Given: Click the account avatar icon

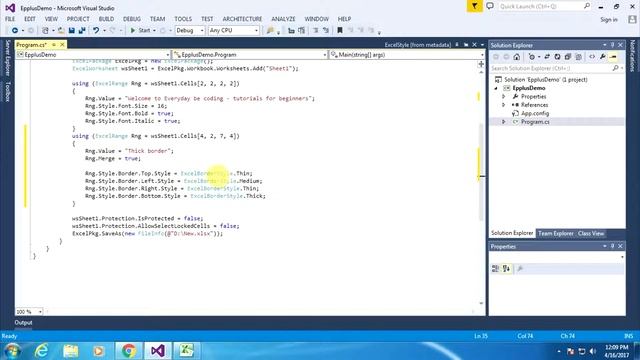Looking at the screenshot, I should [632, 19].
